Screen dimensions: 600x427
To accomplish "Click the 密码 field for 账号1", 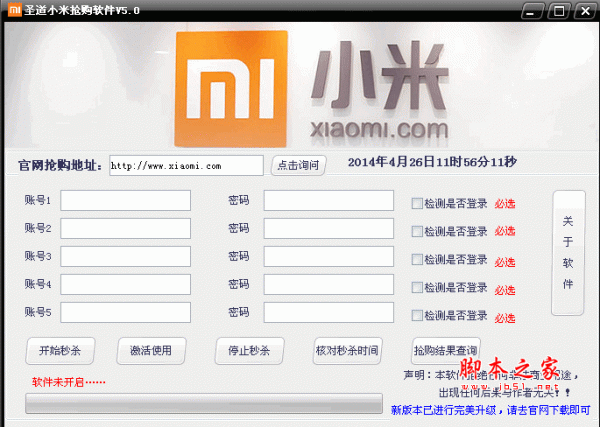I will click(x=329, y=200).
